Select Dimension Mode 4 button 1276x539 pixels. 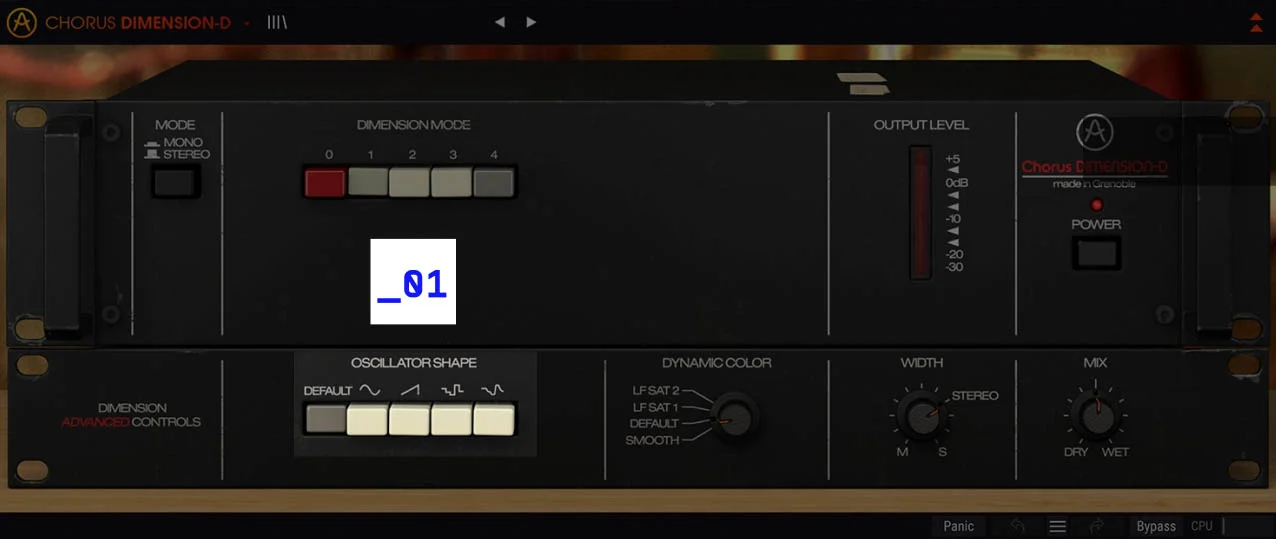pyautogui.click(x=493, y=182)
